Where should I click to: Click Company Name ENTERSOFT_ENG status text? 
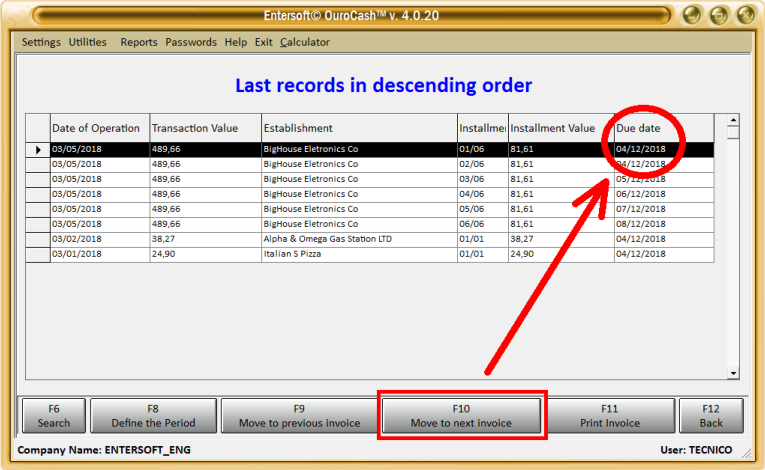coord(104,450)
